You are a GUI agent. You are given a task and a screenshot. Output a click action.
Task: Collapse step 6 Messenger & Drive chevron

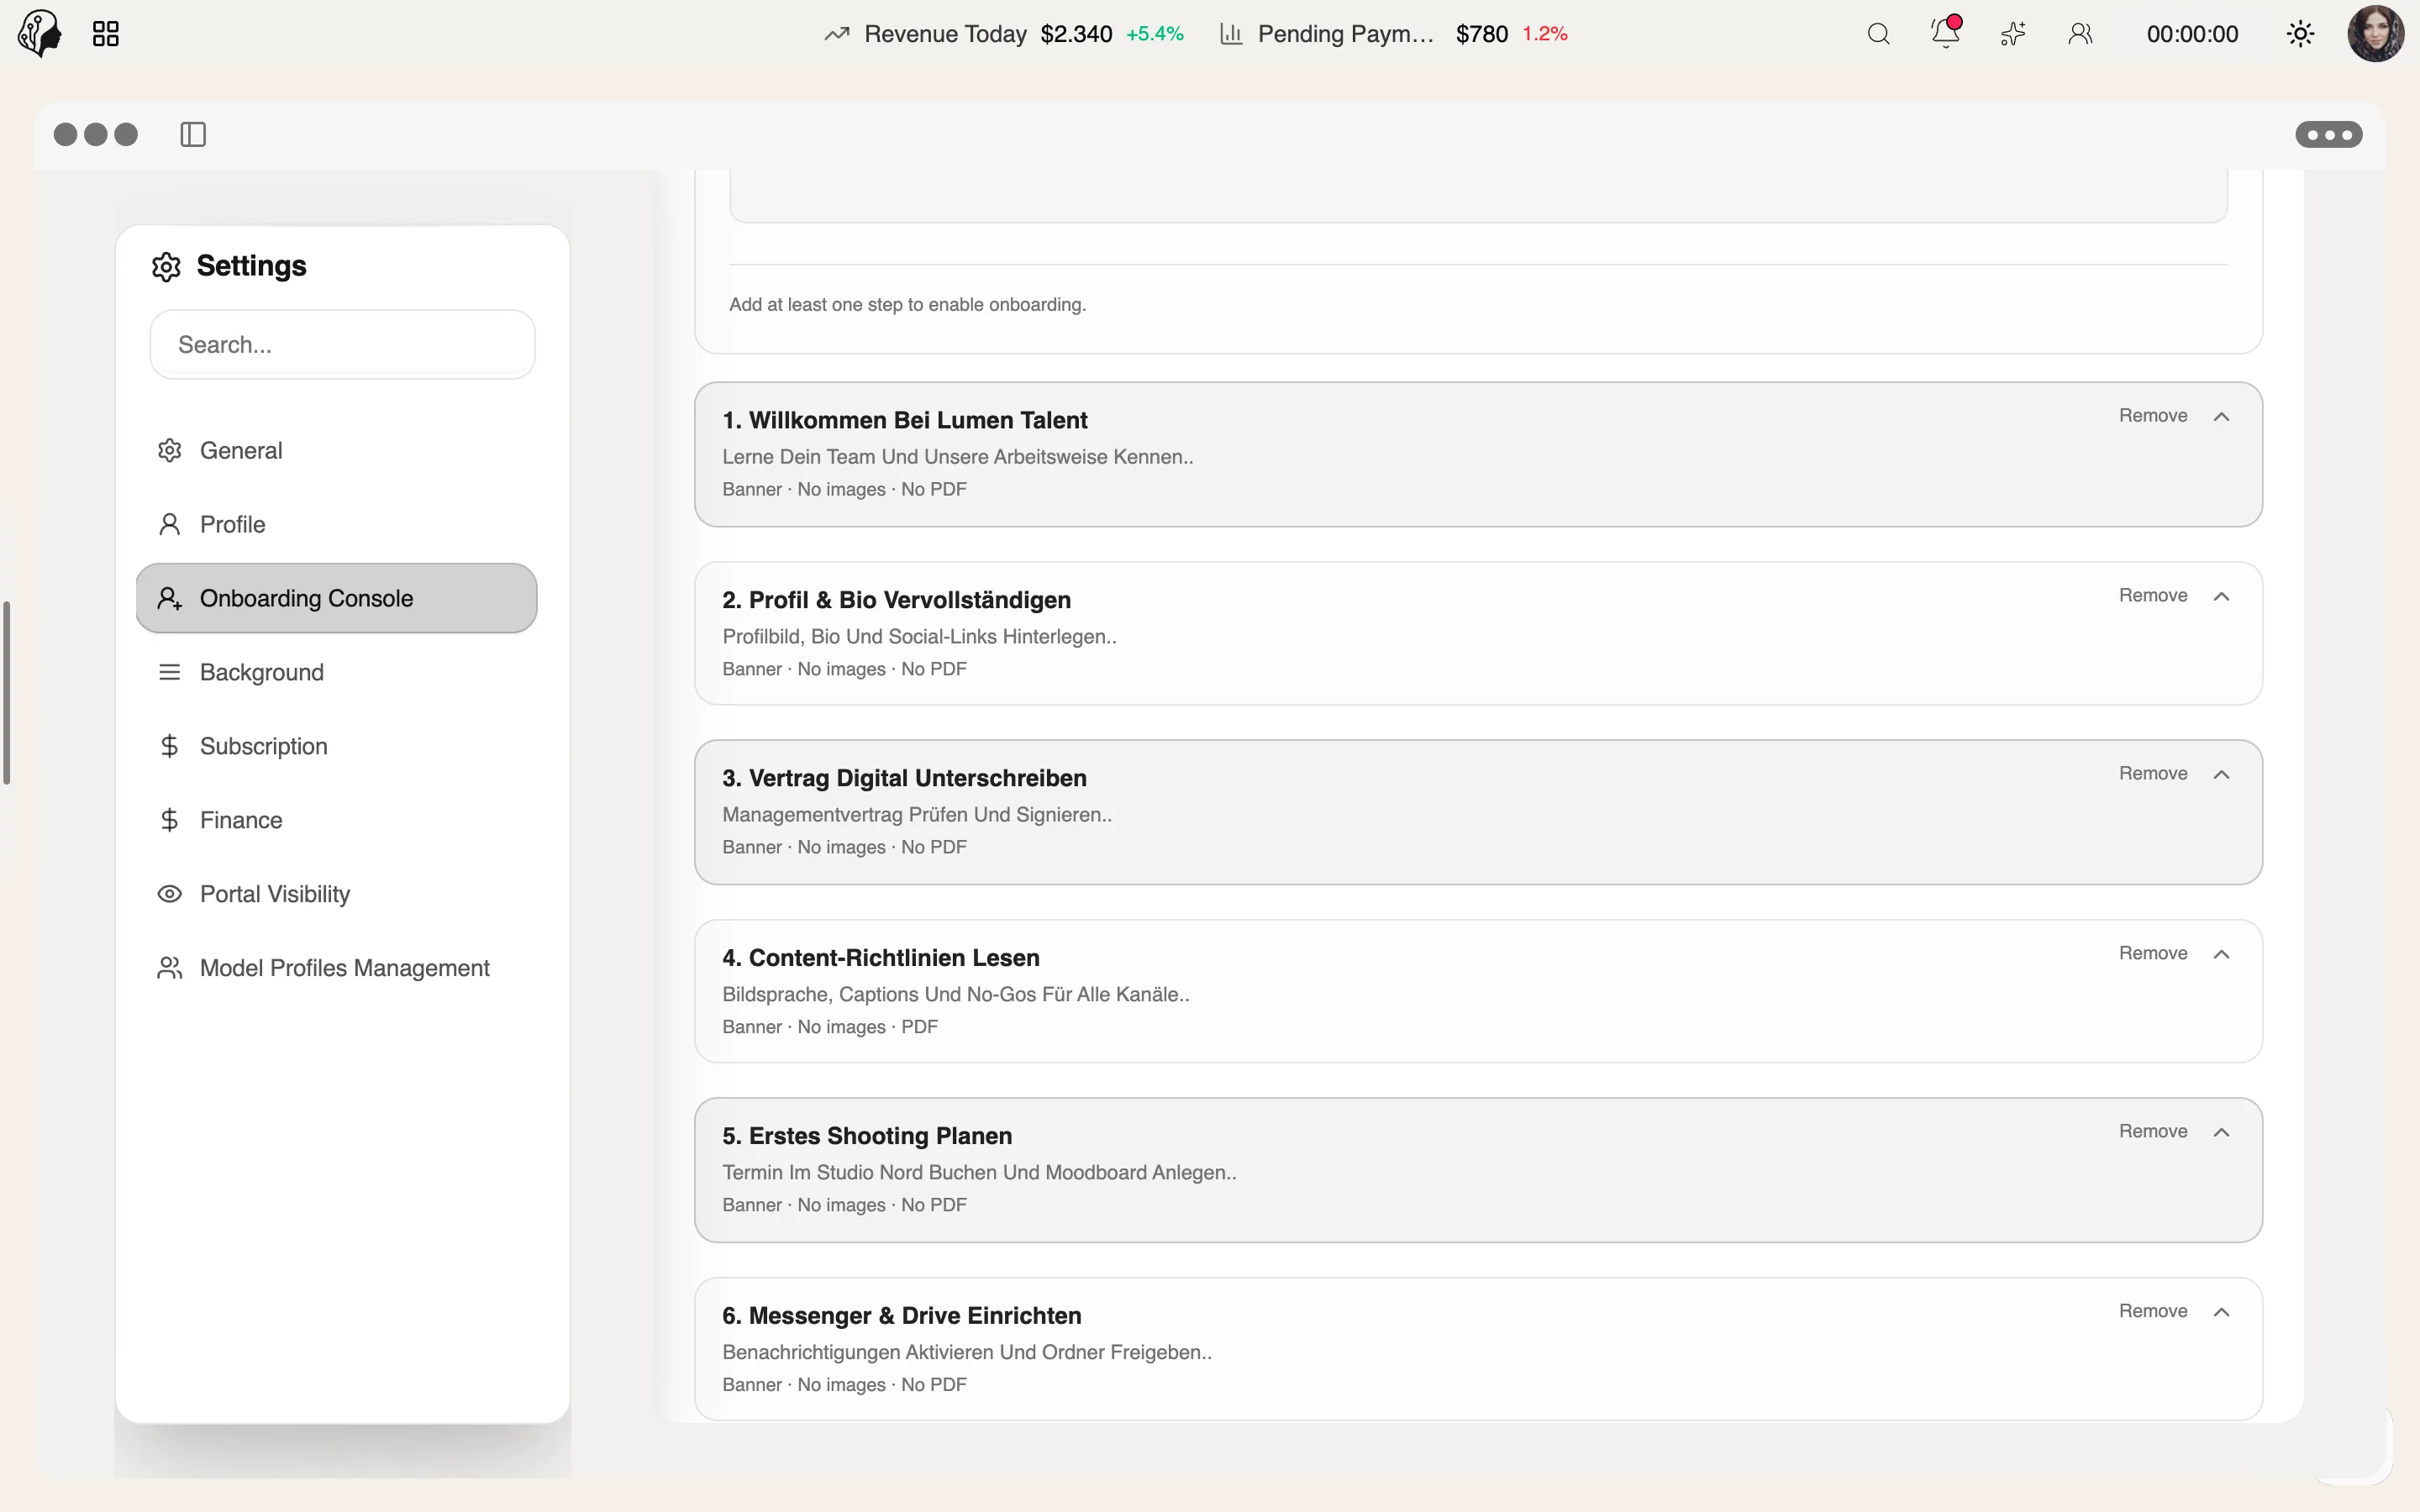[x=2221, y=1312]
